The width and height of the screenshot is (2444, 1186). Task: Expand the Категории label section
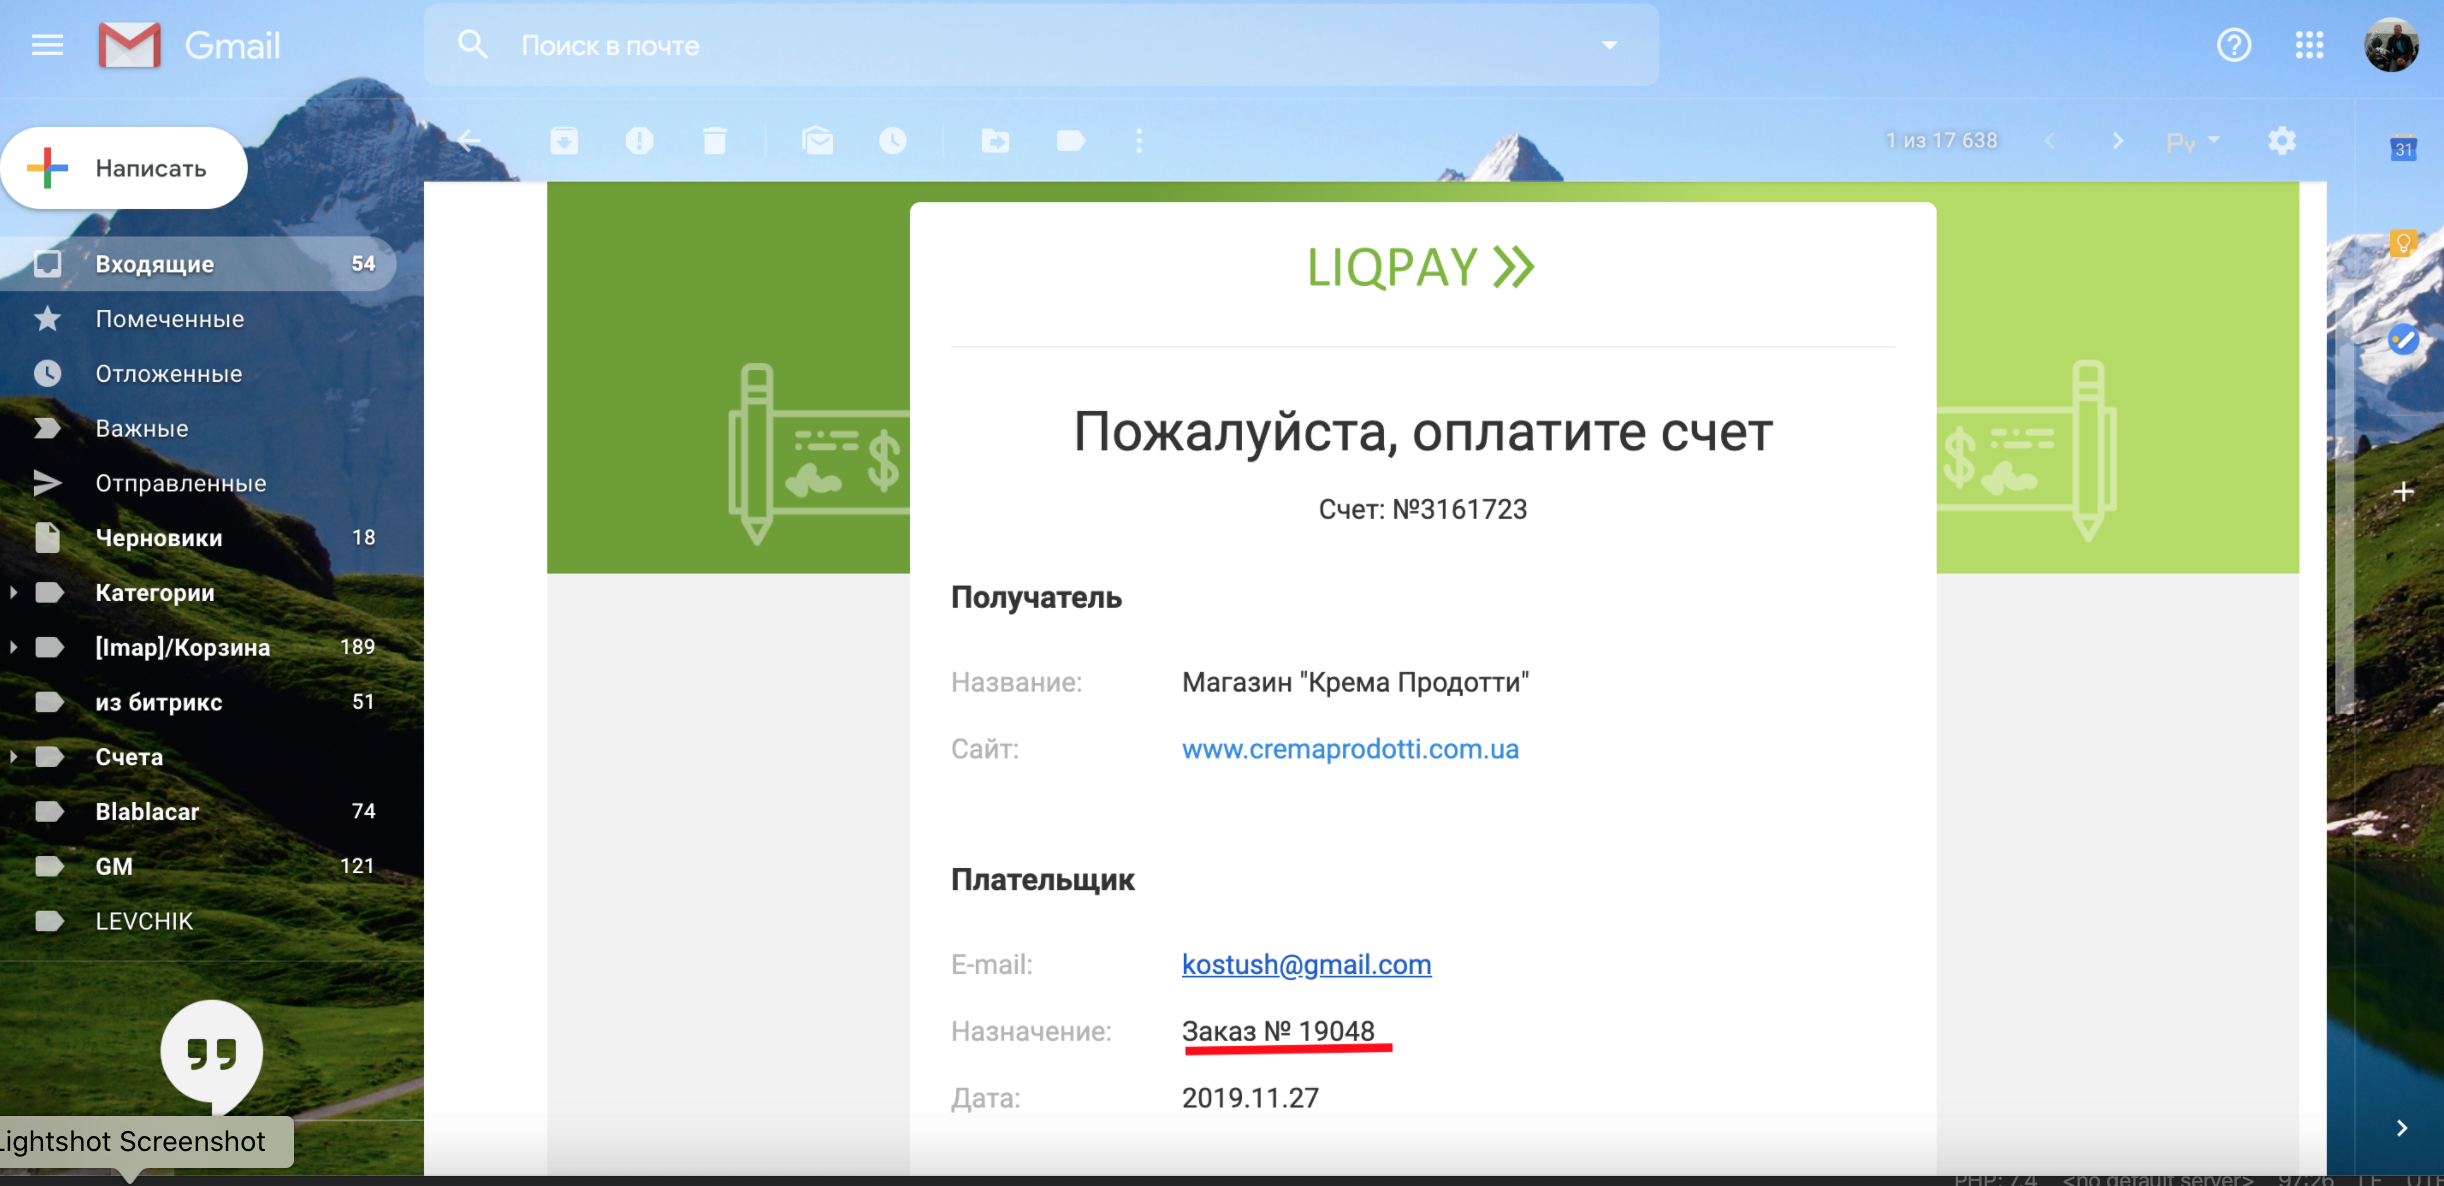coord(14,591)
